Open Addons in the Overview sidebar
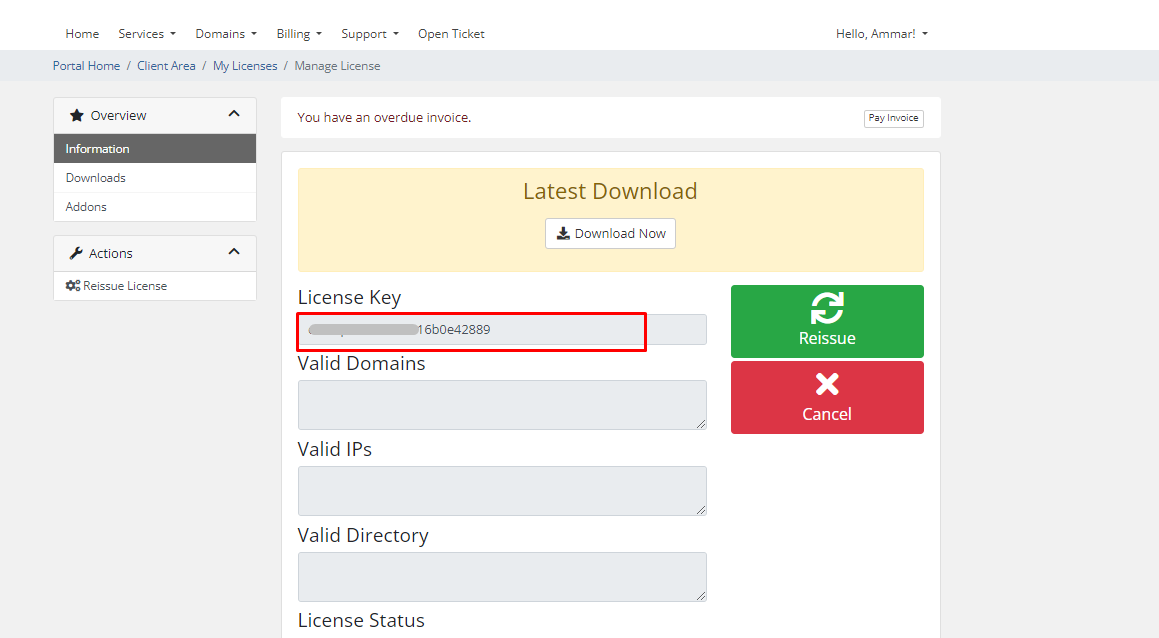The height and width of the screenshot is (638, 1159). tap(86, 207)
